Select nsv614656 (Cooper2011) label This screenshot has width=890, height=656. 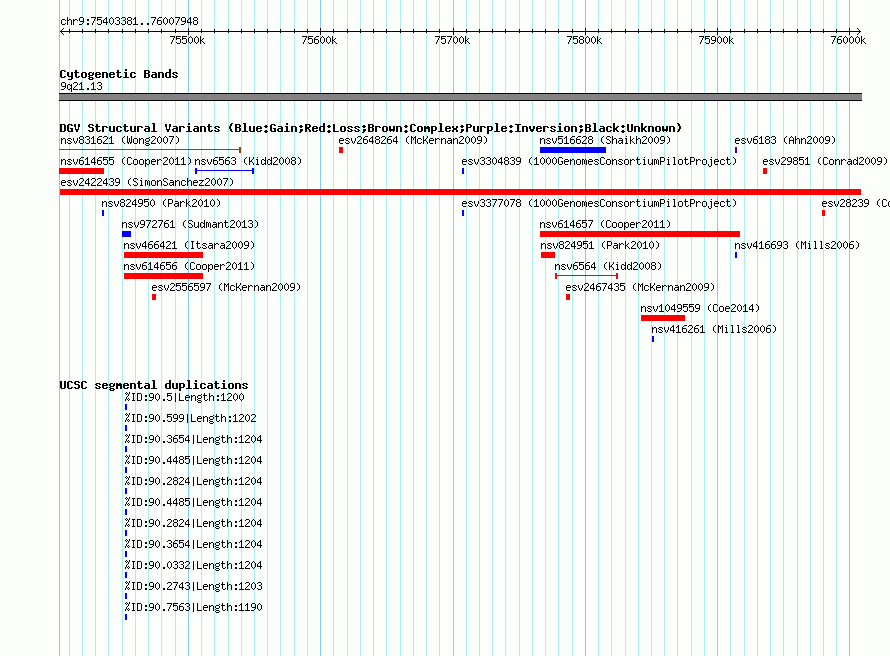(x=189, y=266)
